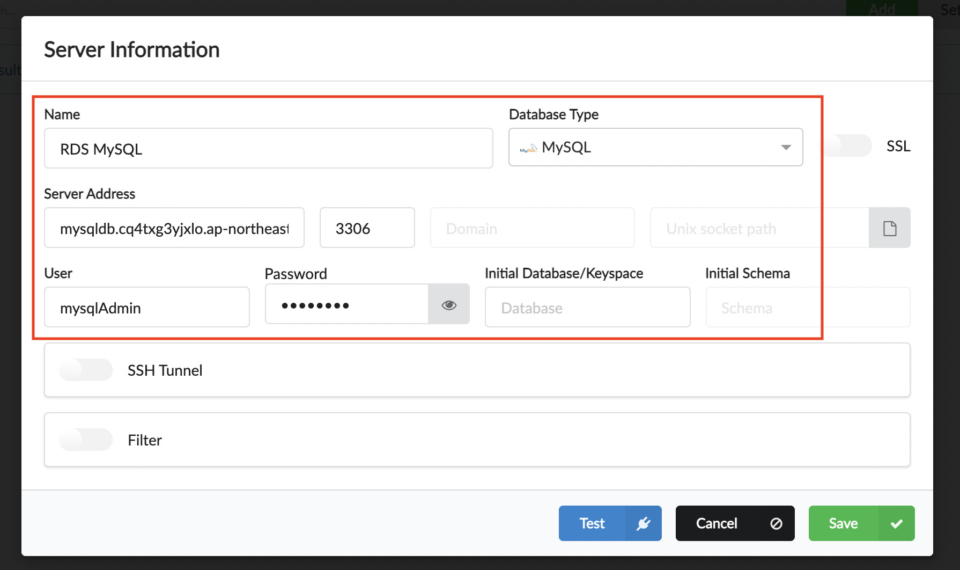Enable the SSL toggle
Screen dimensions: 960x570
point(848,146)
